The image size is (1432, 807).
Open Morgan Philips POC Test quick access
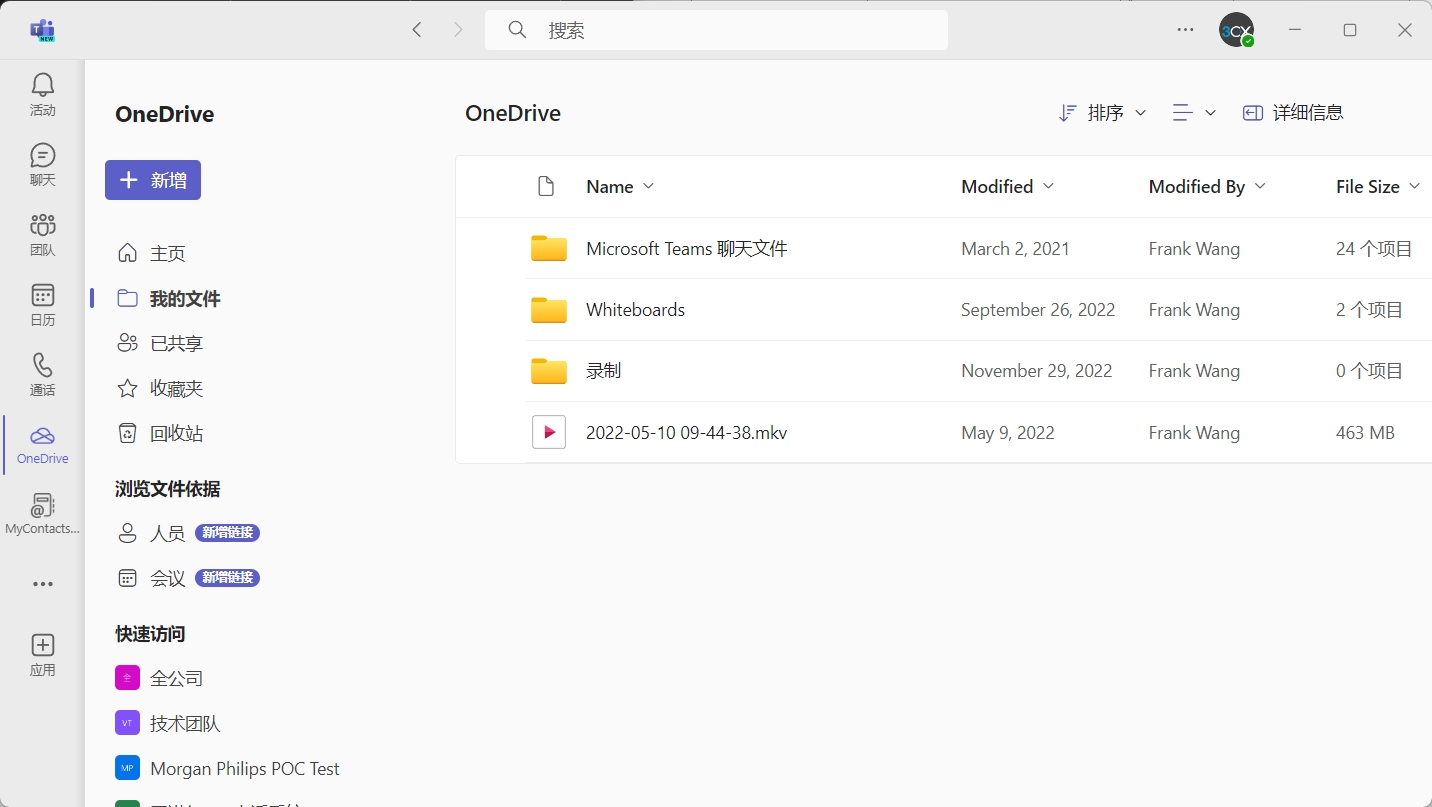click(x=244, y=768)
